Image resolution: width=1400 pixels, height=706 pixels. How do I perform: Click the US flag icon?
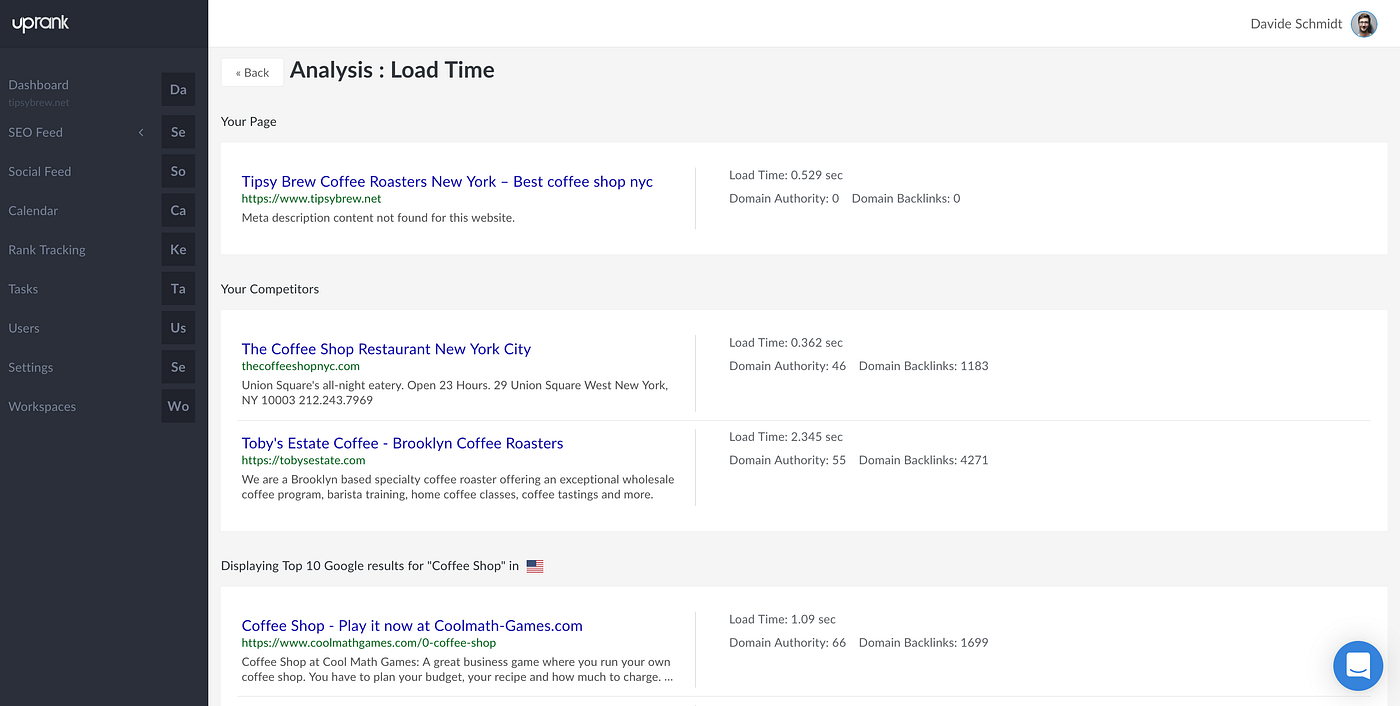535,566
